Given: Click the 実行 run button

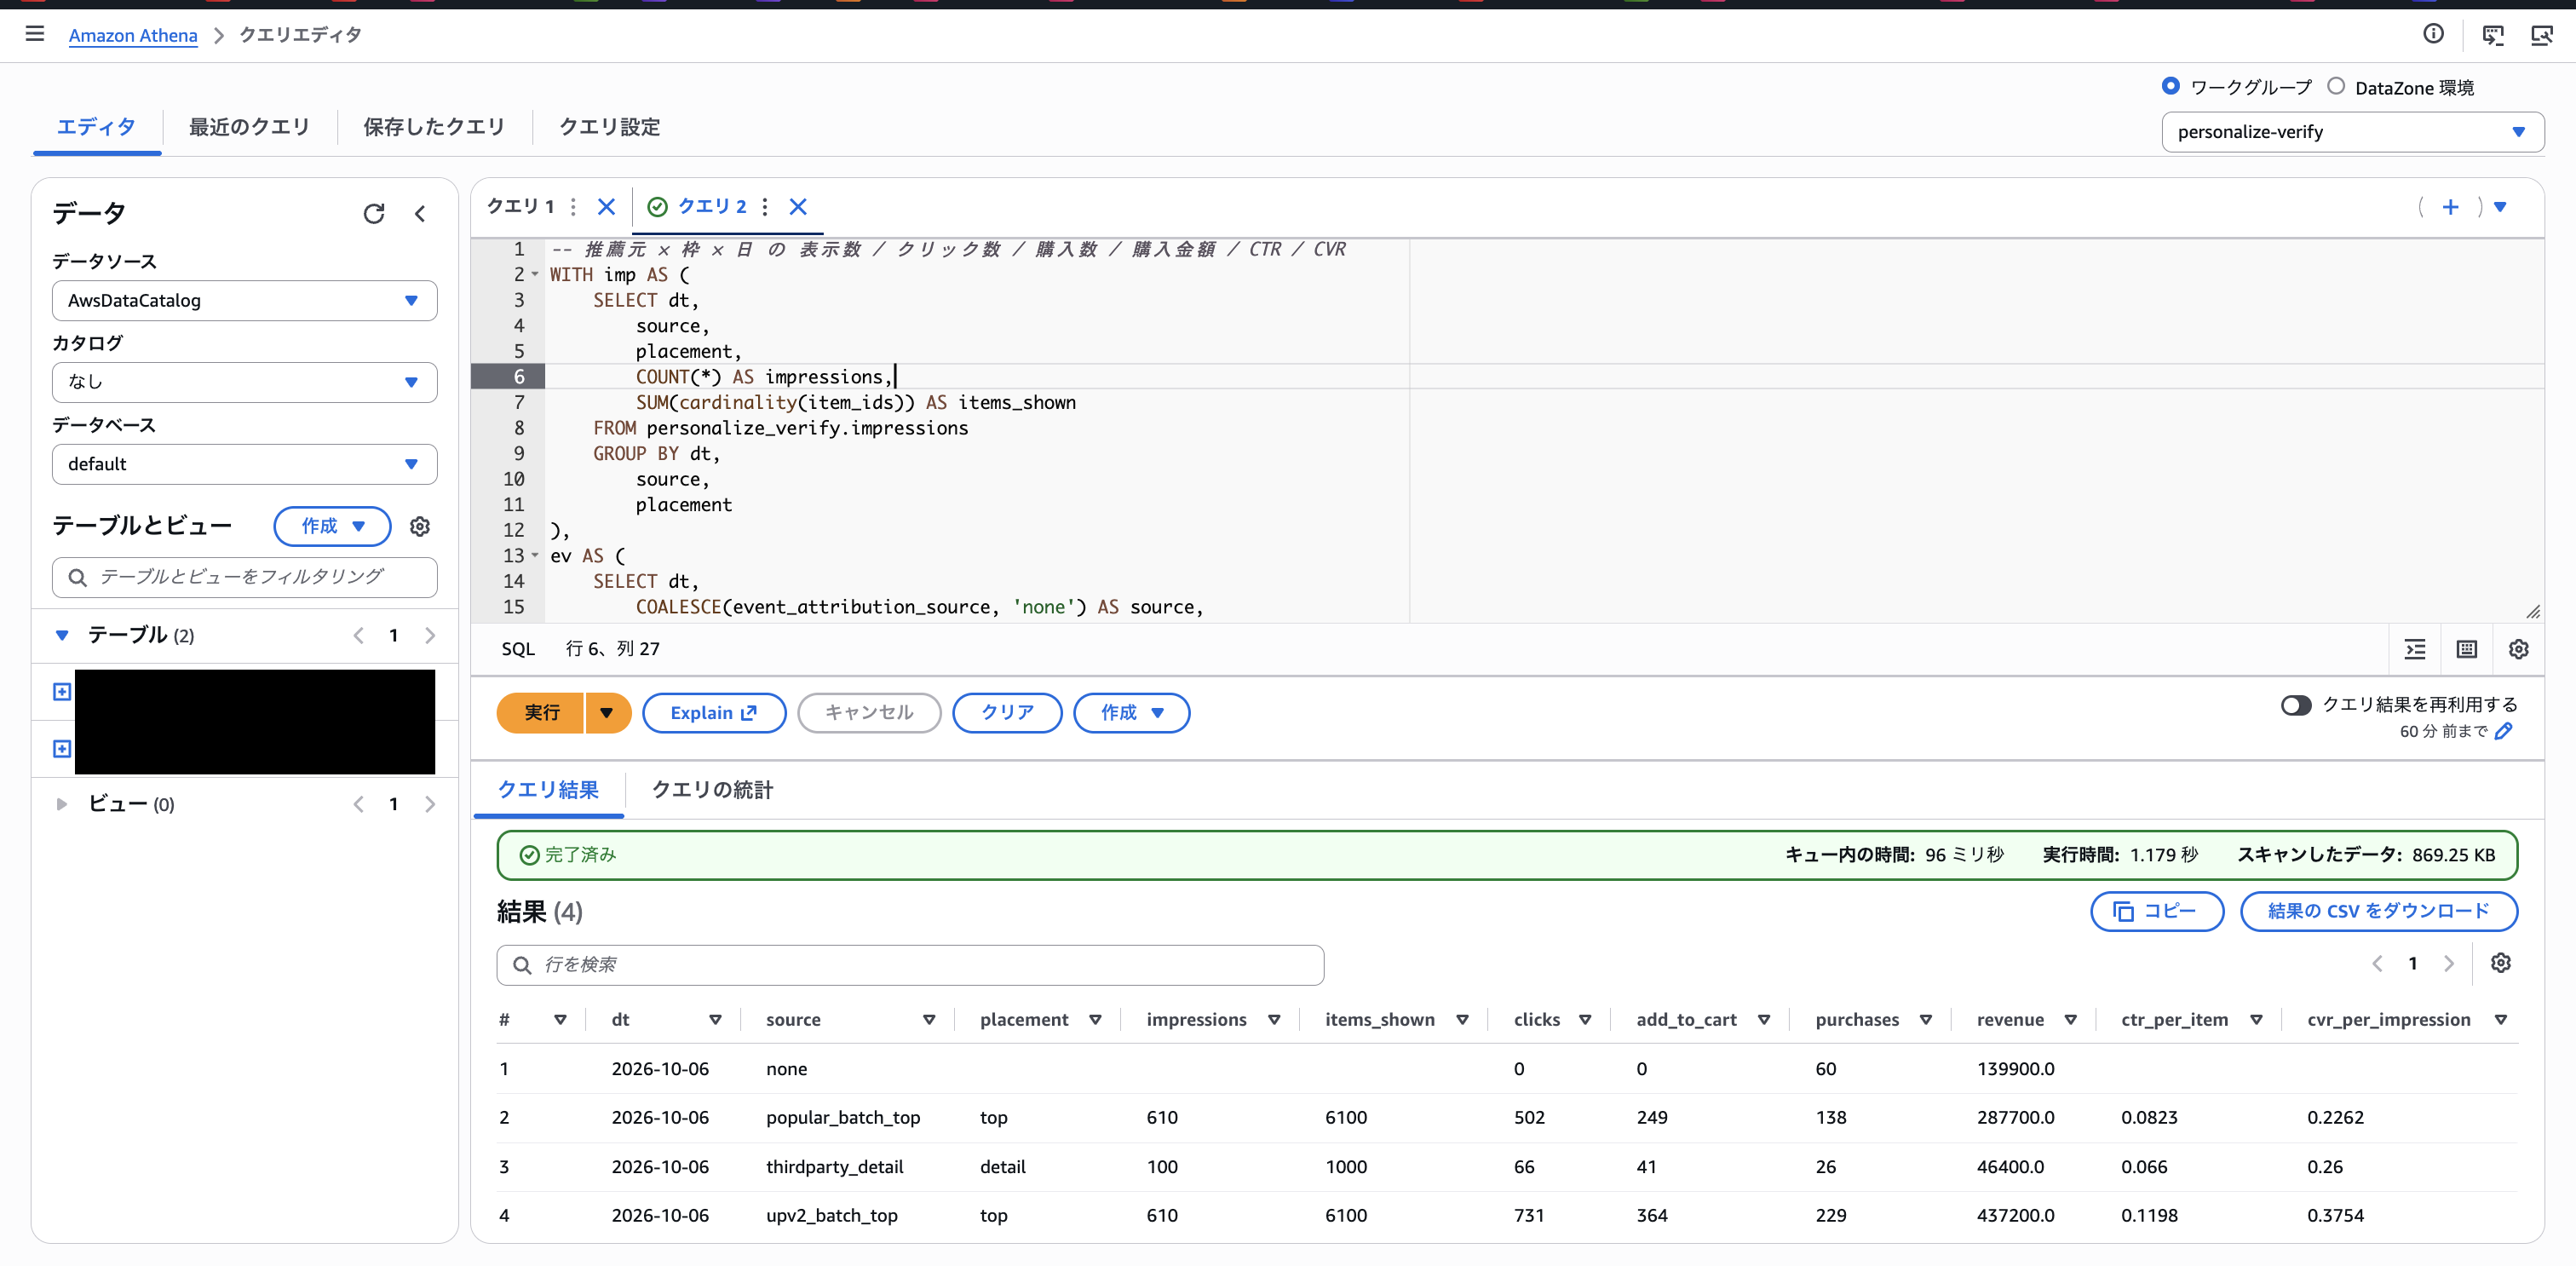Looking at the screenshot, I should click(x=541, y=713).
